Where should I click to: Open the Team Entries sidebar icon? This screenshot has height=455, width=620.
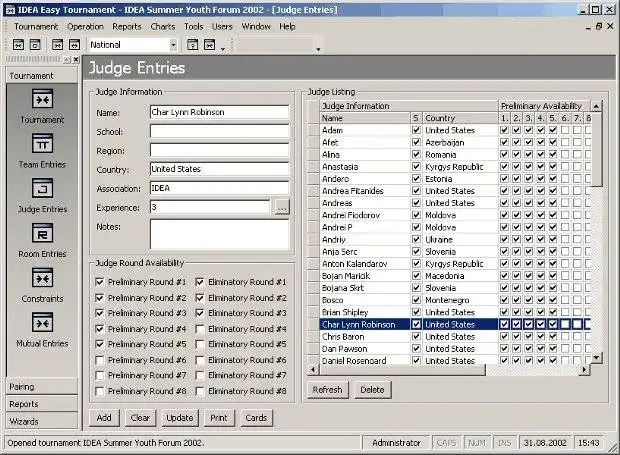tap(42, 143)
